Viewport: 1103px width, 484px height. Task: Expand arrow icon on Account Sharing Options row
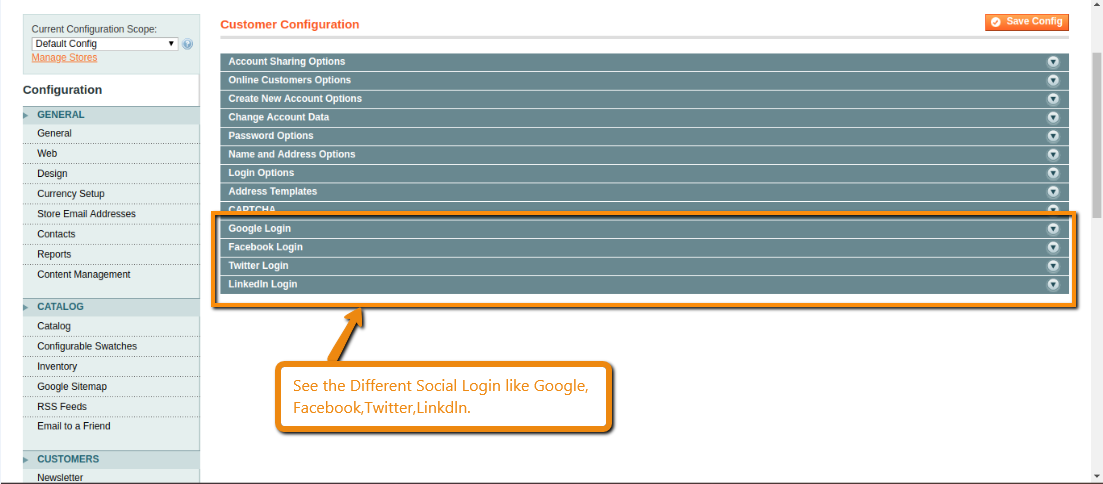1053,62
